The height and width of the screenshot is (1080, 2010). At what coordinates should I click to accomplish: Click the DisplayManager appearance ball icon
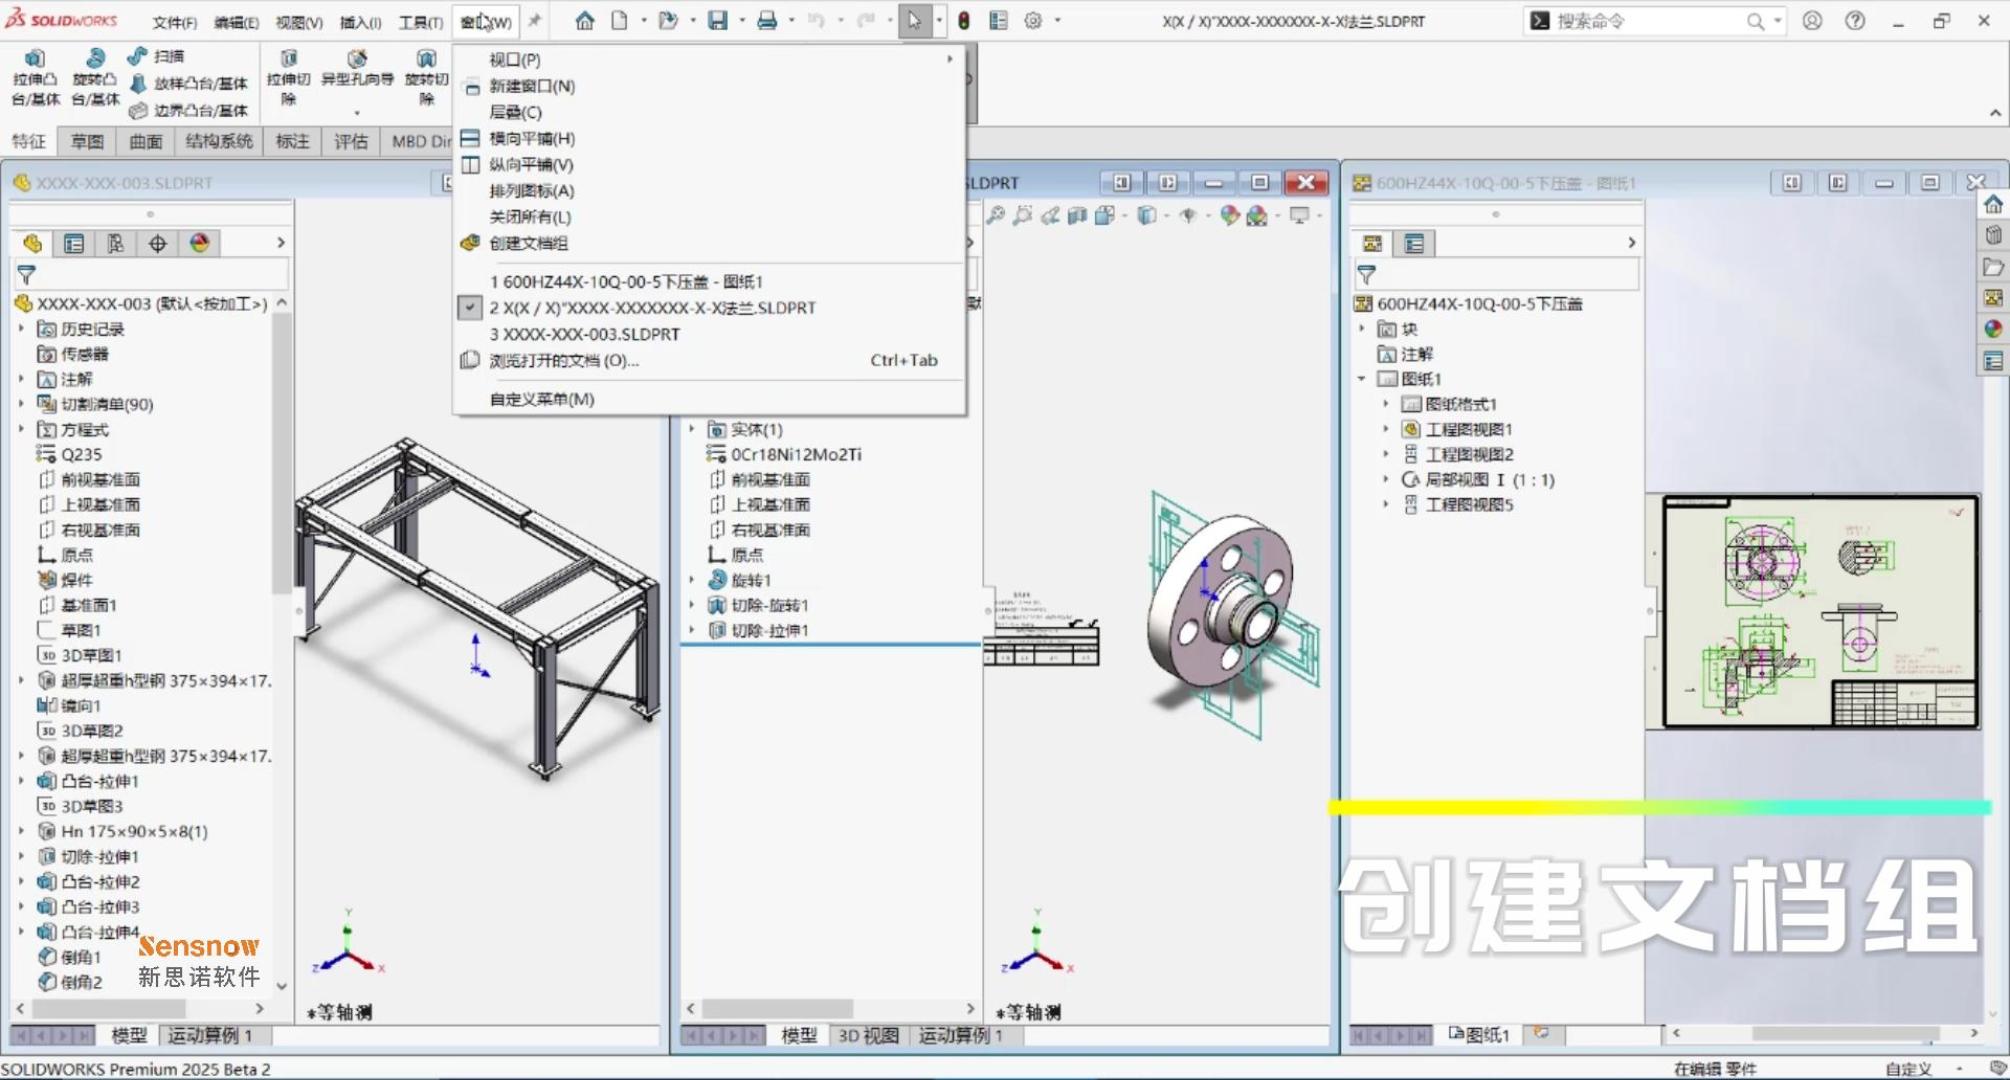(x=200, y=243)
